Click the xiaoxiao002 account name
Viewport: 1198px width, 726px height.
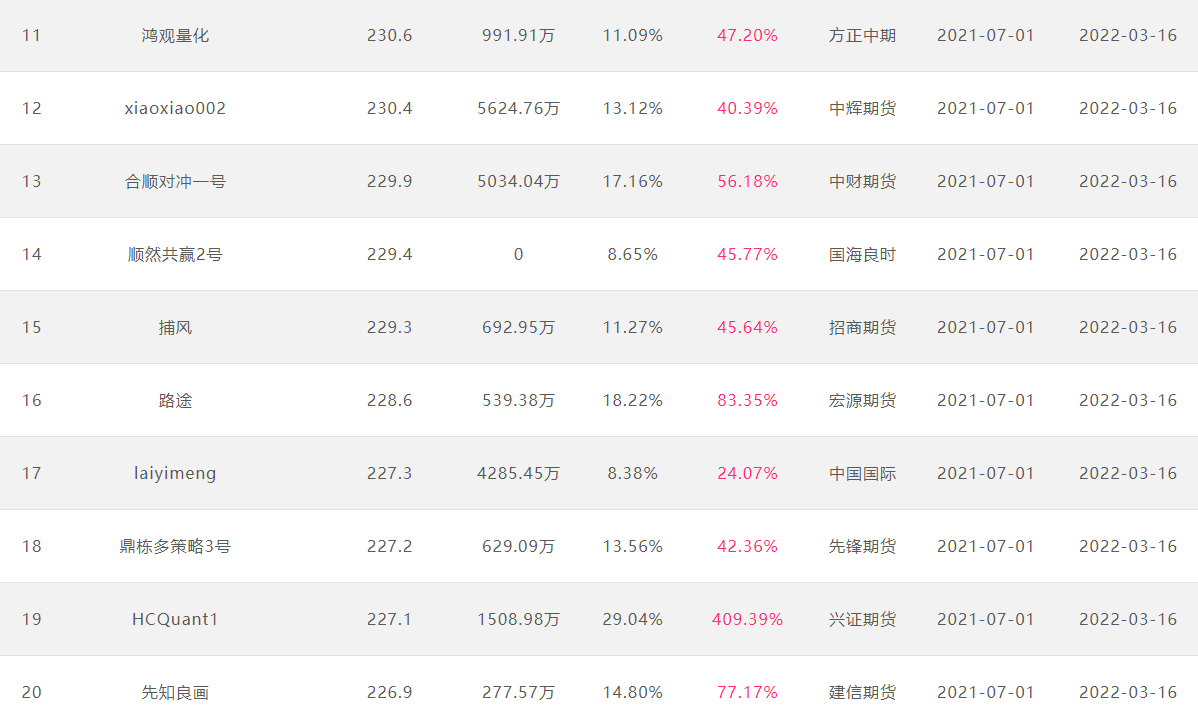pos(175,108)
